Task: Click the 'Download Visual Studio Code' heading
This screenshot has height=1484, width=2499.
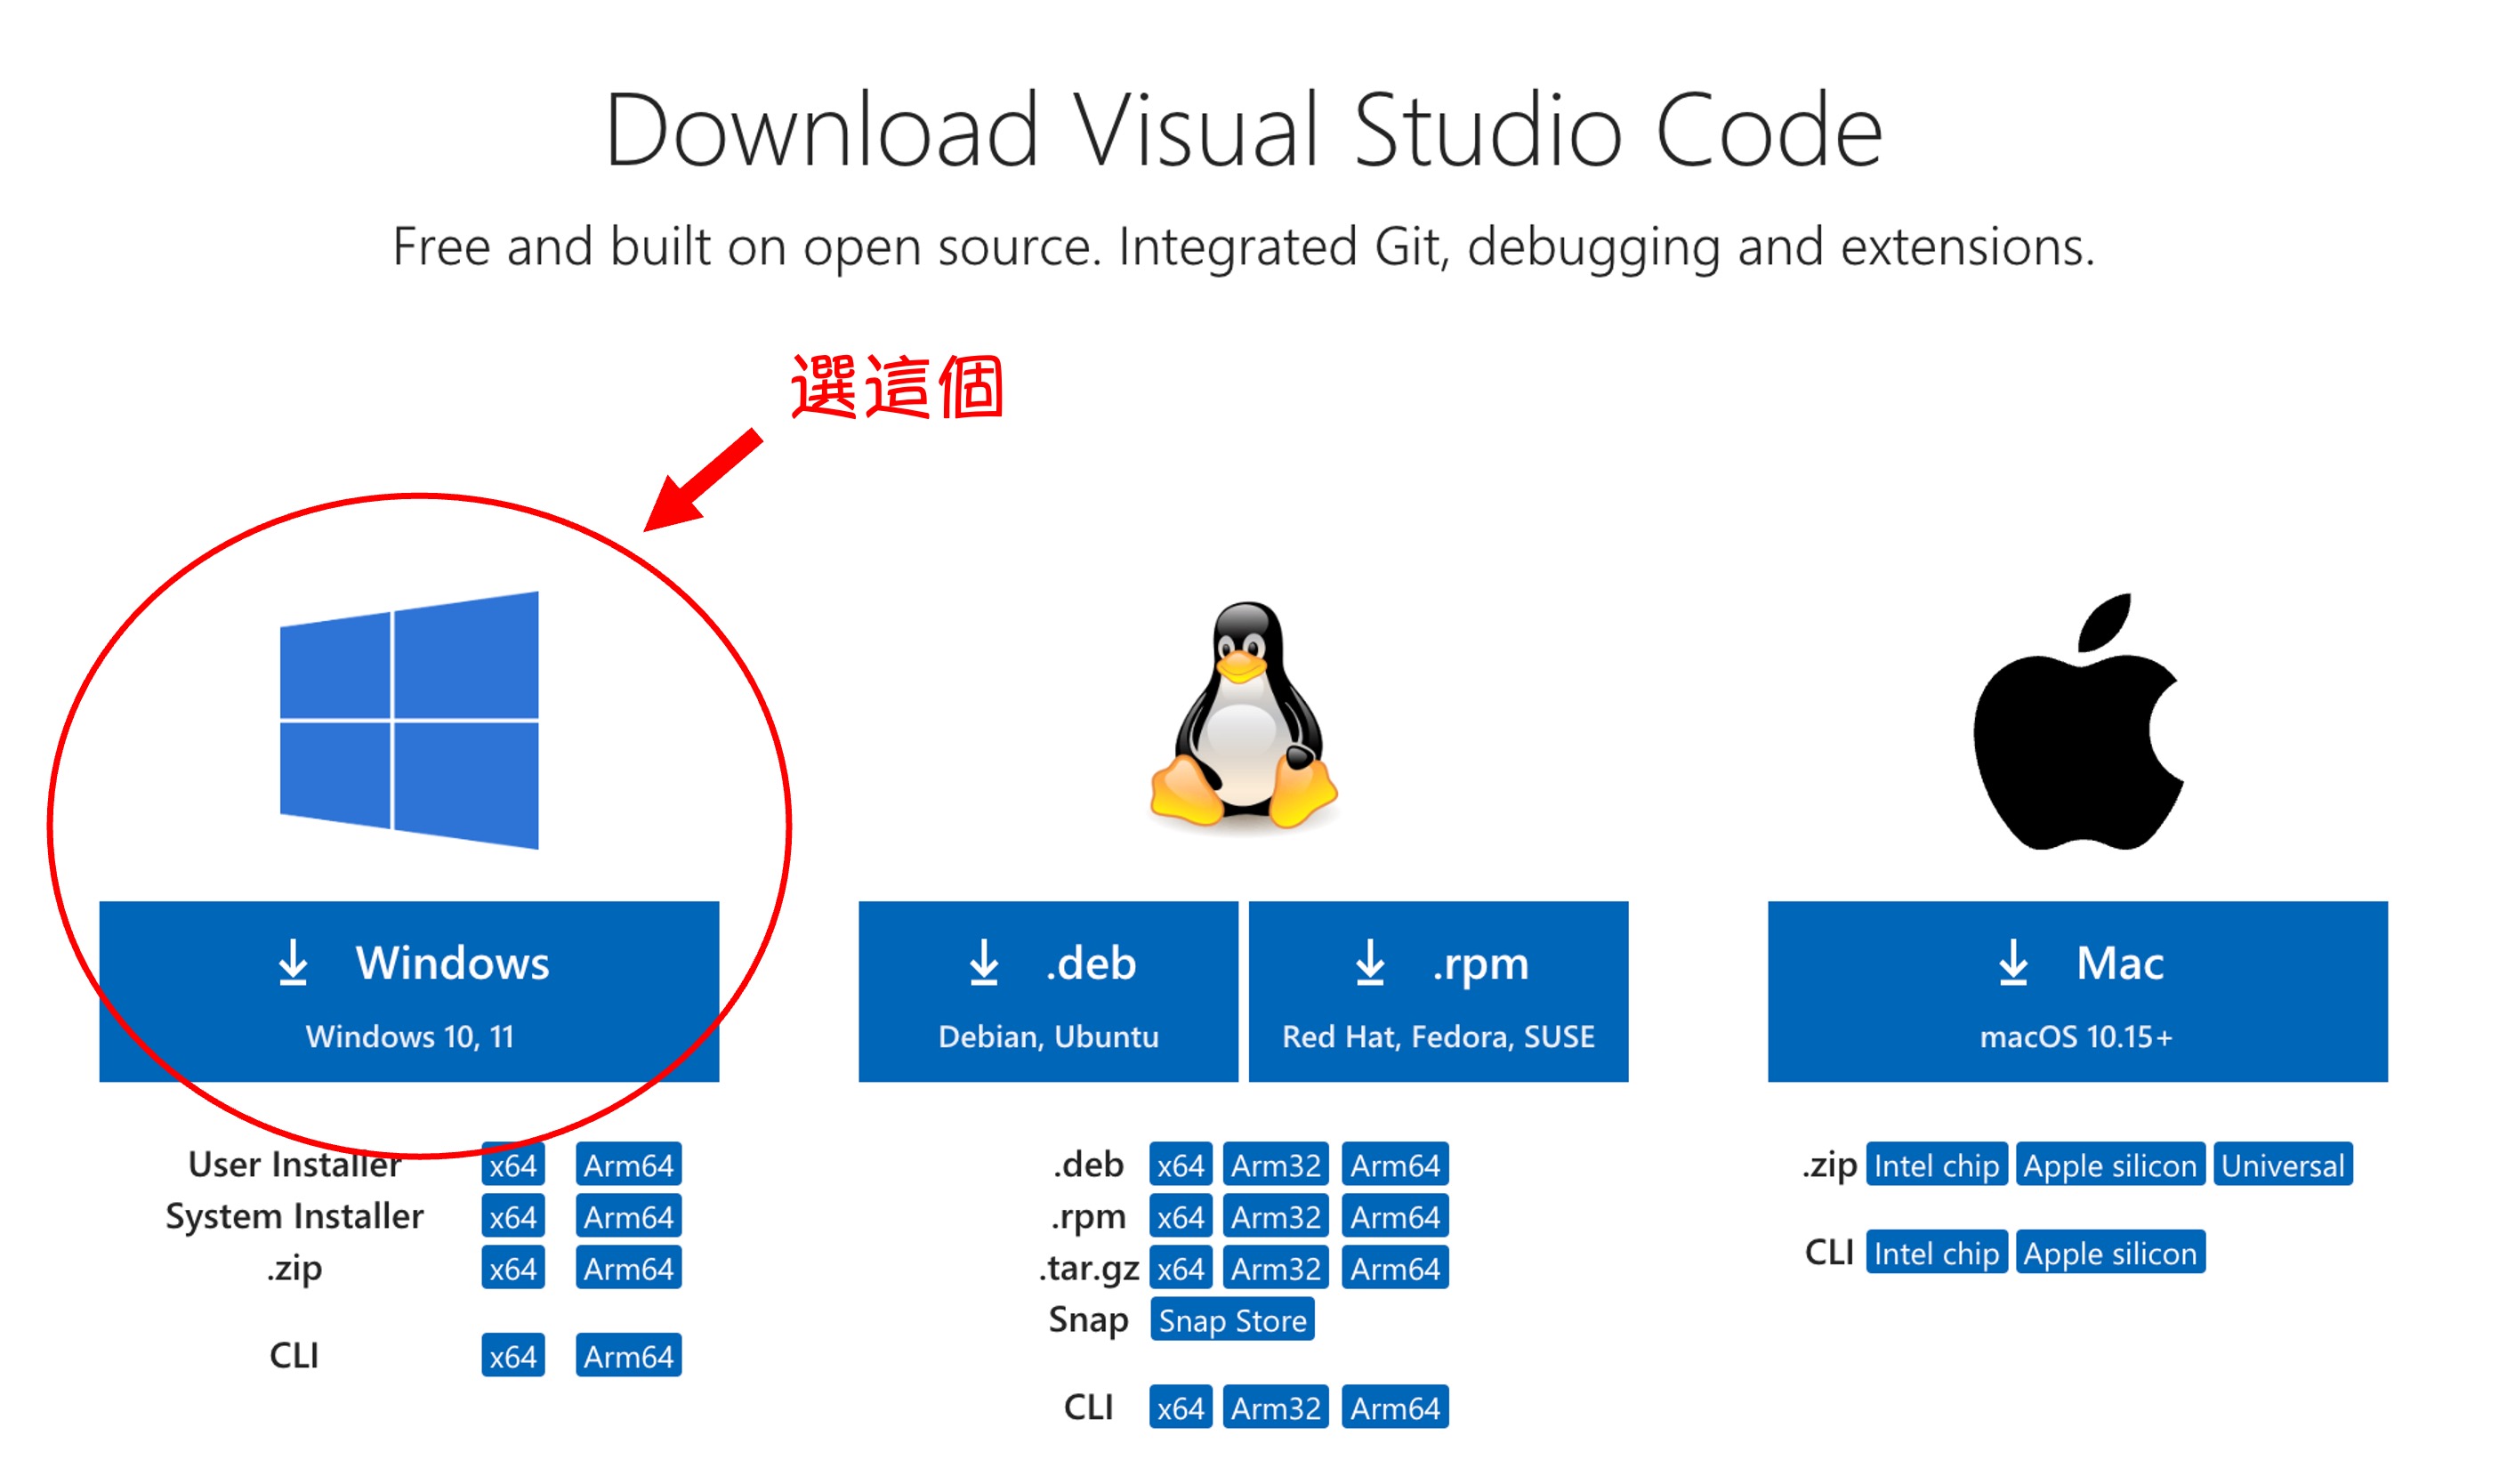Action: coord(1243,130)
